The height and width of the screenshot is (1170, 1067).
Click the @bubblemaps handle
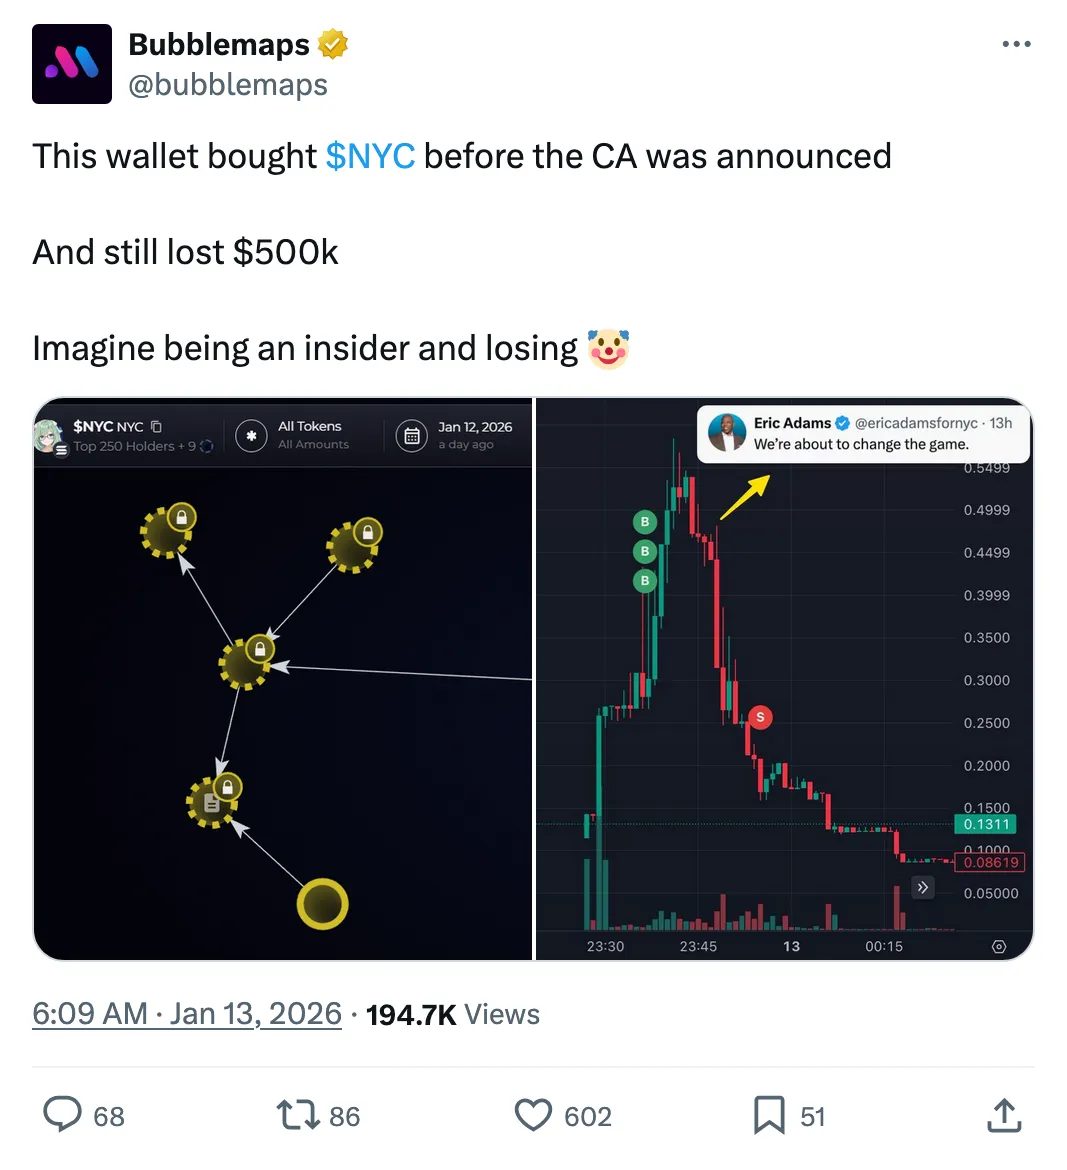(228, 85)
